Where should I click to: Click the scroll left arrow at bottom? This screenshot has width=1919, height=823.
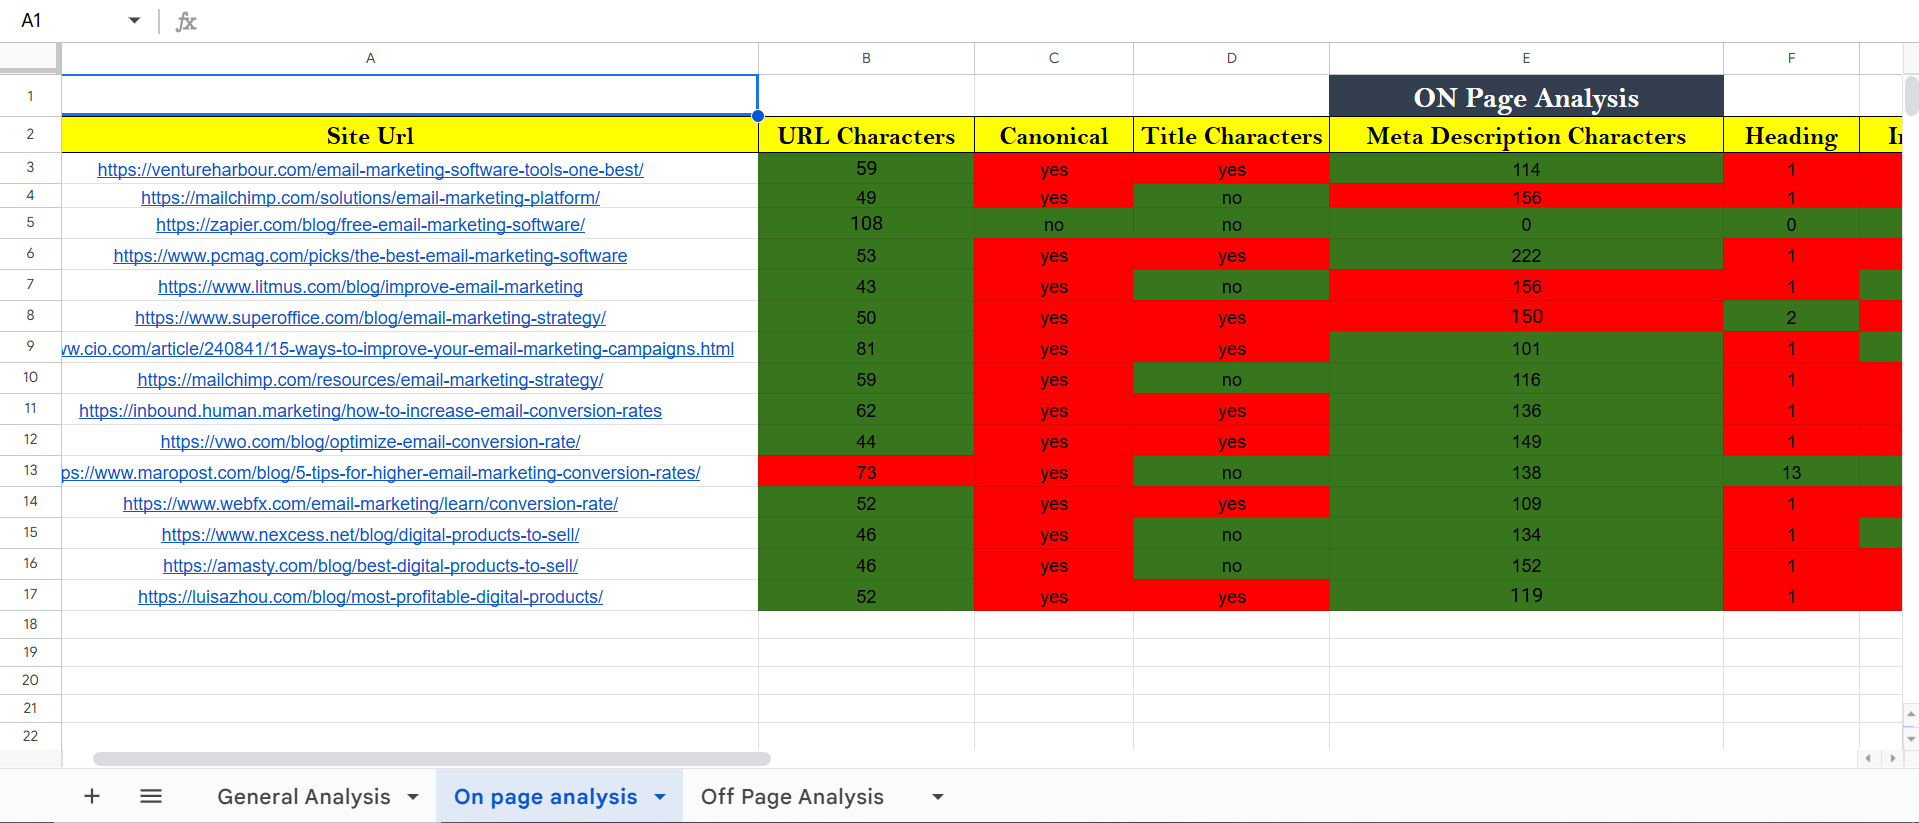click(1868, 758)
